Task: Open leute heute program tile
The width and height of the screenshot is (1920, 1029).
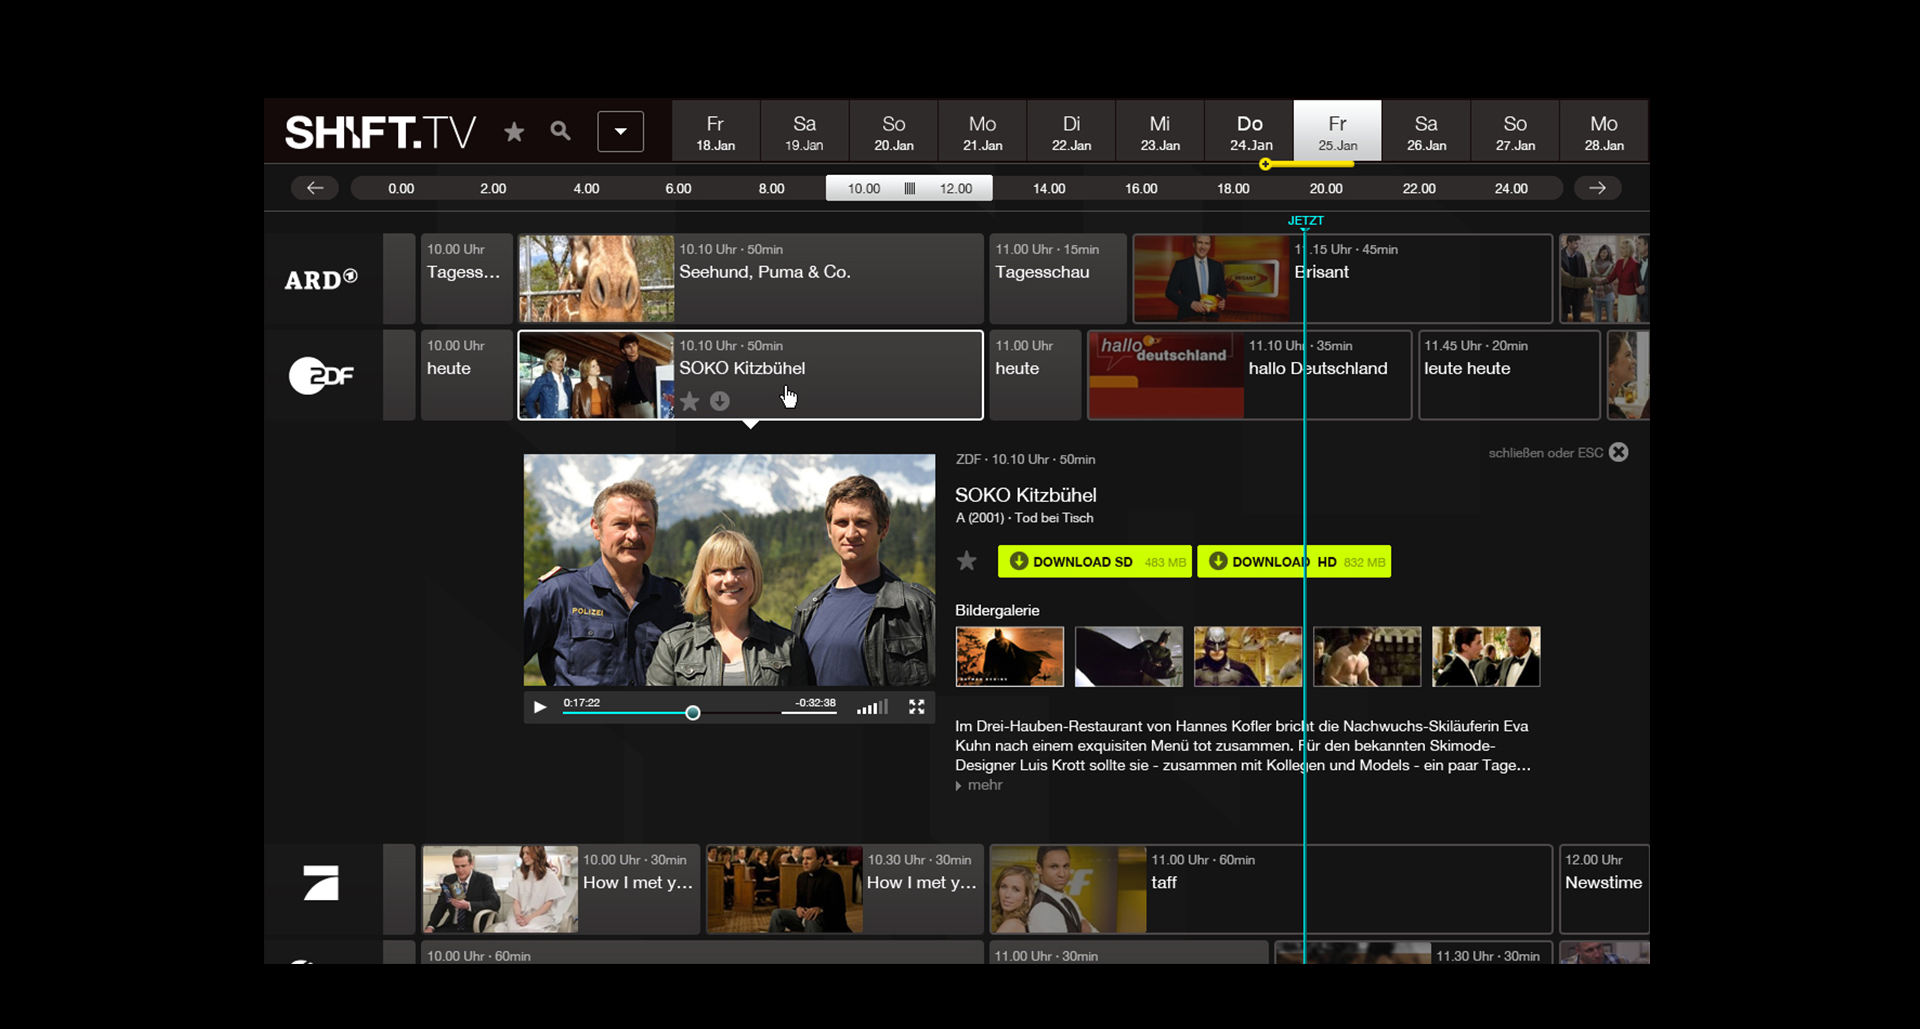Action: [x=1509, y=375]
